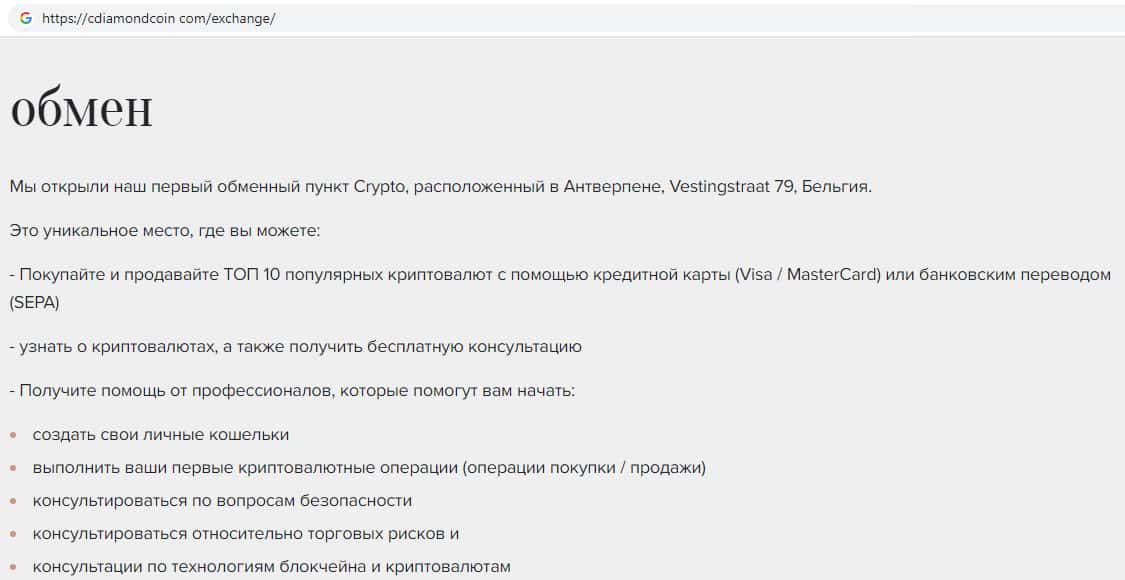Click the "Visa / MasterCard" text
This screenshot has width=1125, height=580.
tap(808, 274)
